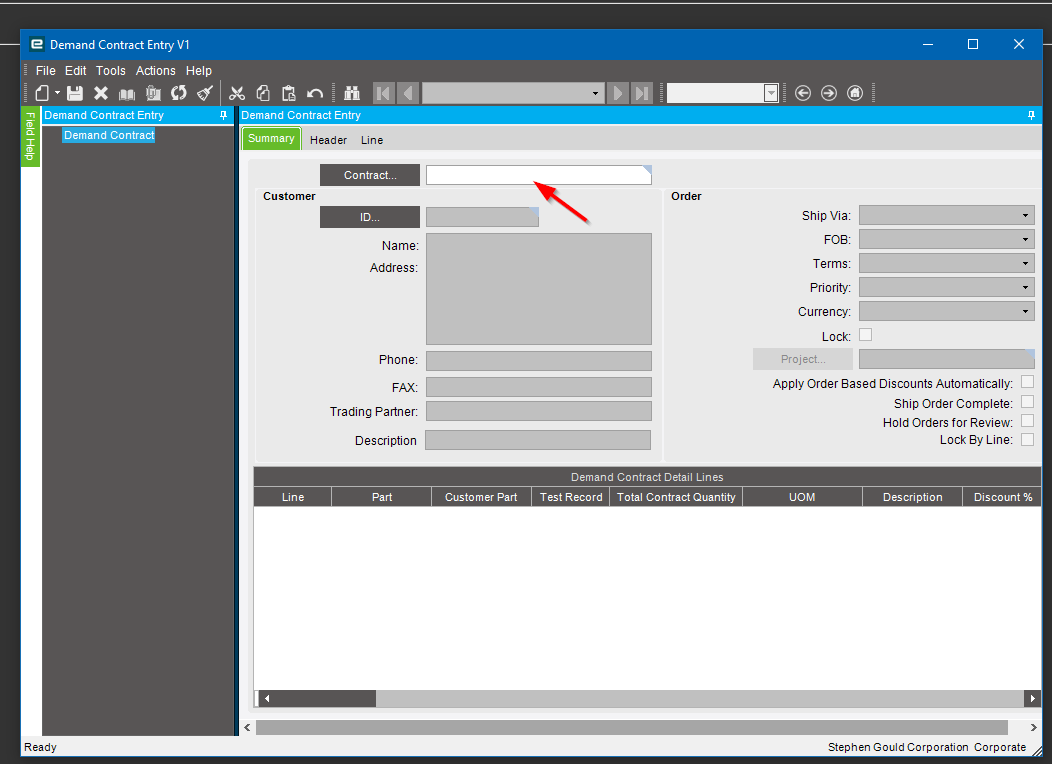Open the File menu
This screenshot has width=1052, height=764.
pos(46,70)
